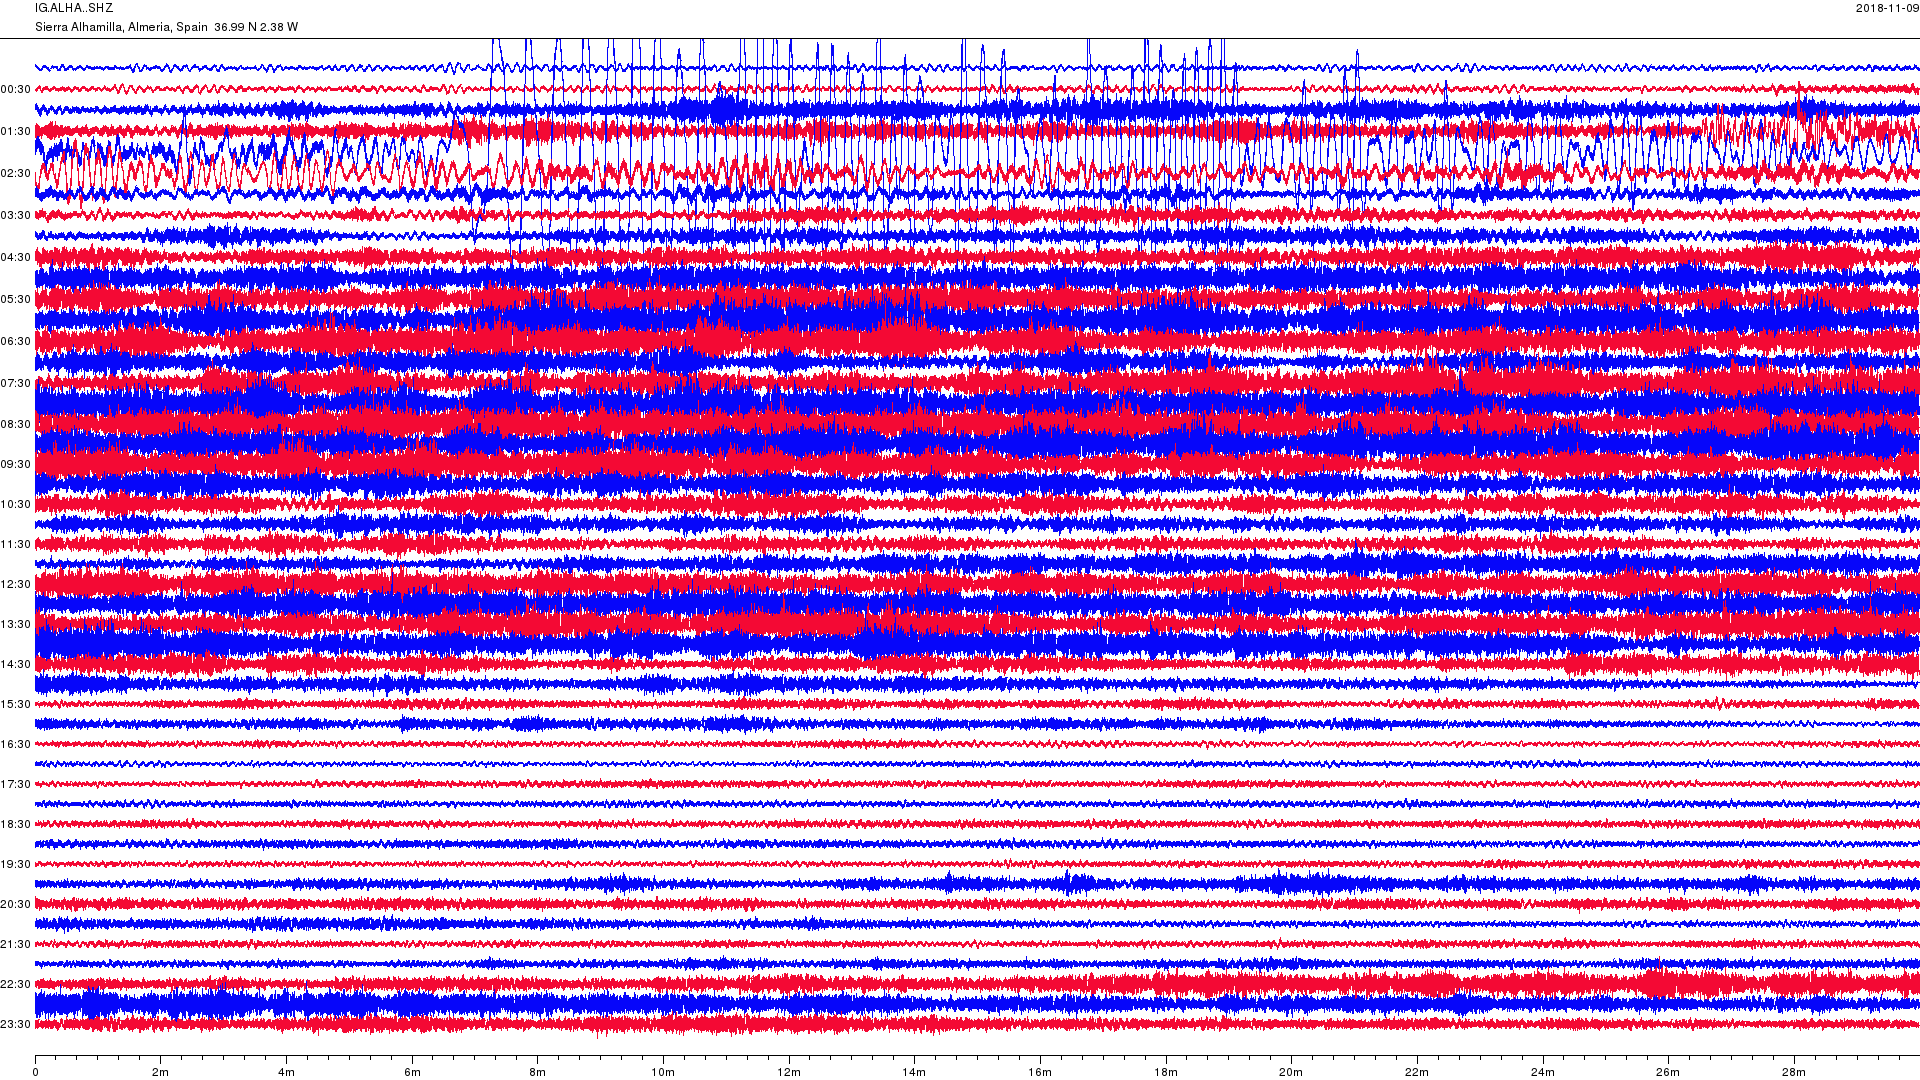Click the 12m axis tick label
The image size is (1920, 1080).
[x=789, y=1073]
